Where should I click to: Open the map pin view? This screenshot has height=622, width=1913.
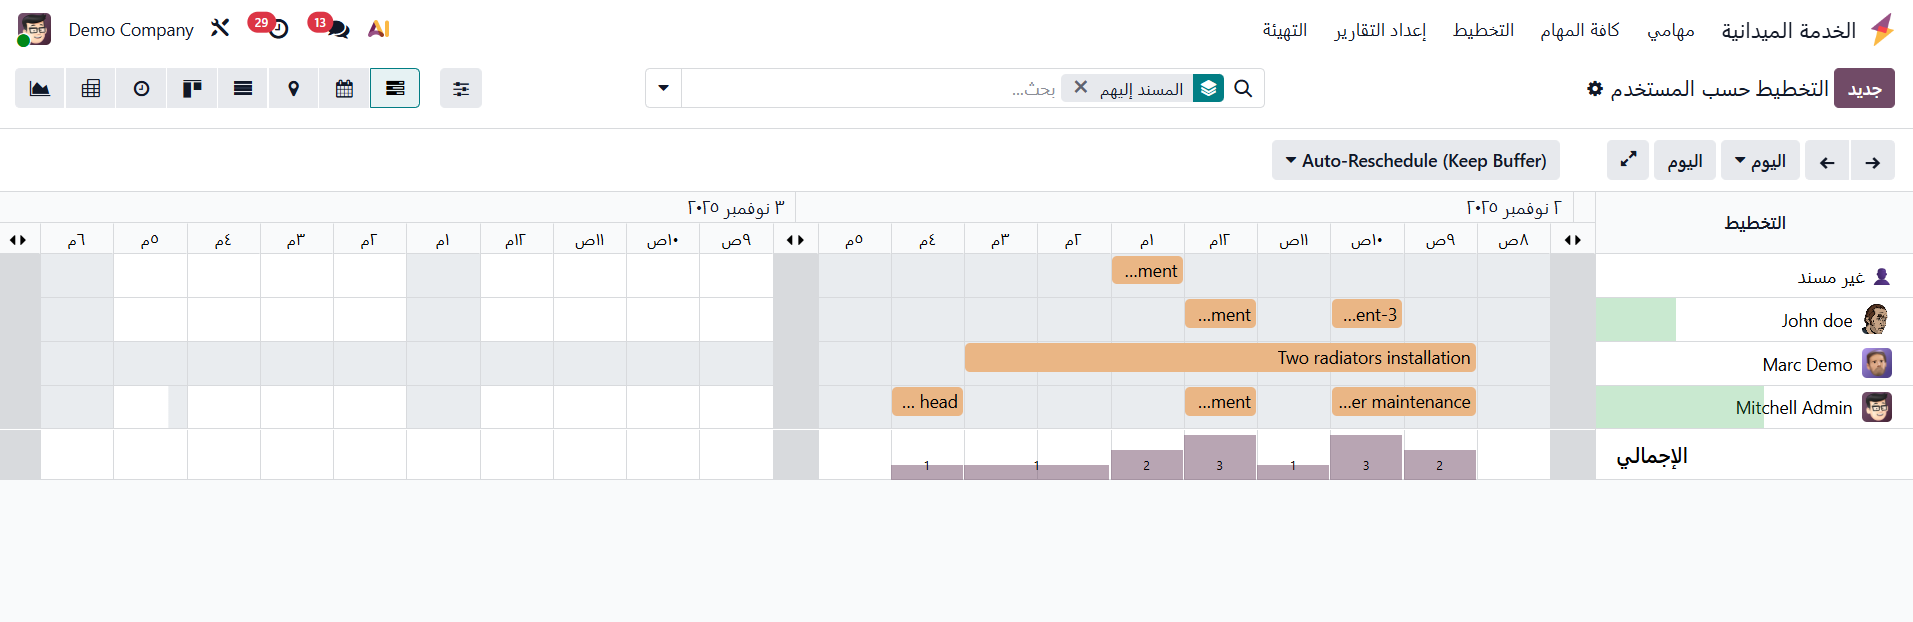(293, 89)
